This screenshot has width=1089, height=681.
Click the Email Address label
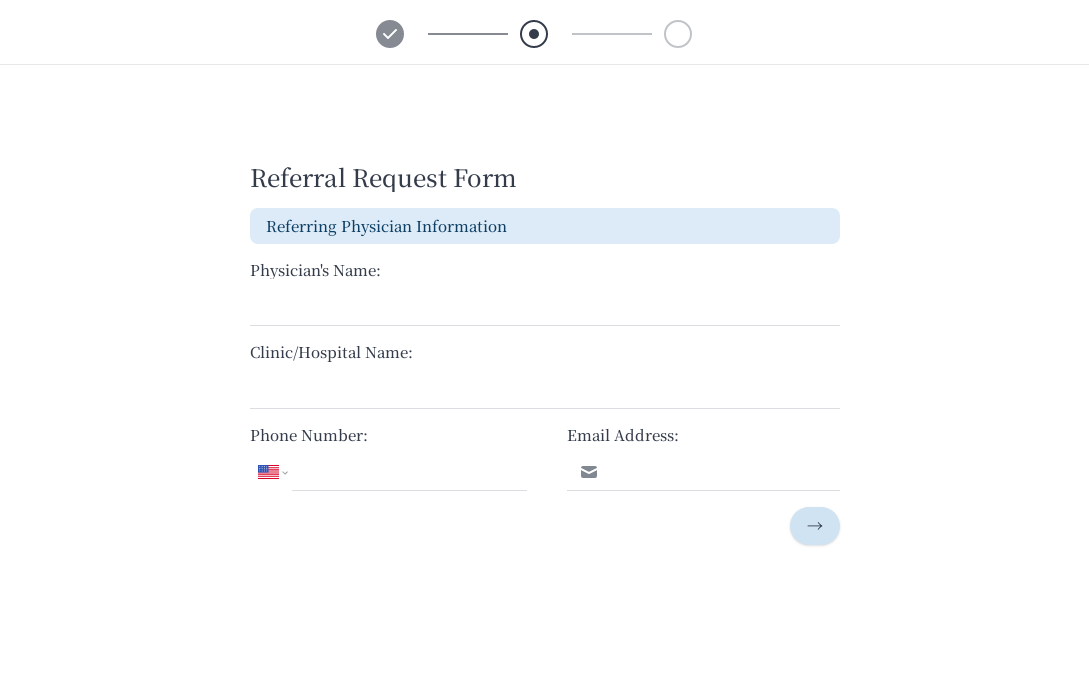[622, 436]
